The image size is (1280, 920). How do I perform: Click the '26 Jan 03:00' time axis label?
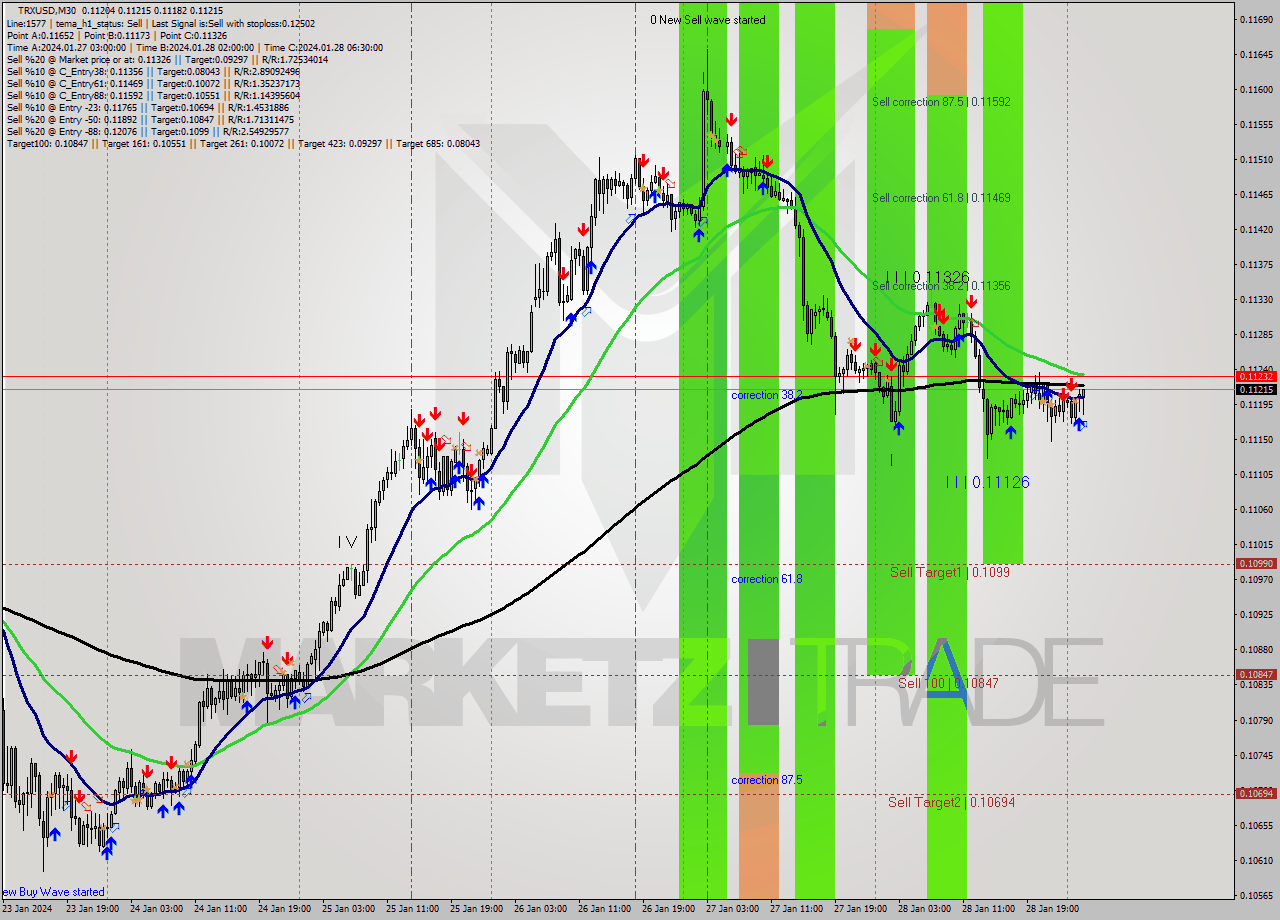(x=540, y=909)
